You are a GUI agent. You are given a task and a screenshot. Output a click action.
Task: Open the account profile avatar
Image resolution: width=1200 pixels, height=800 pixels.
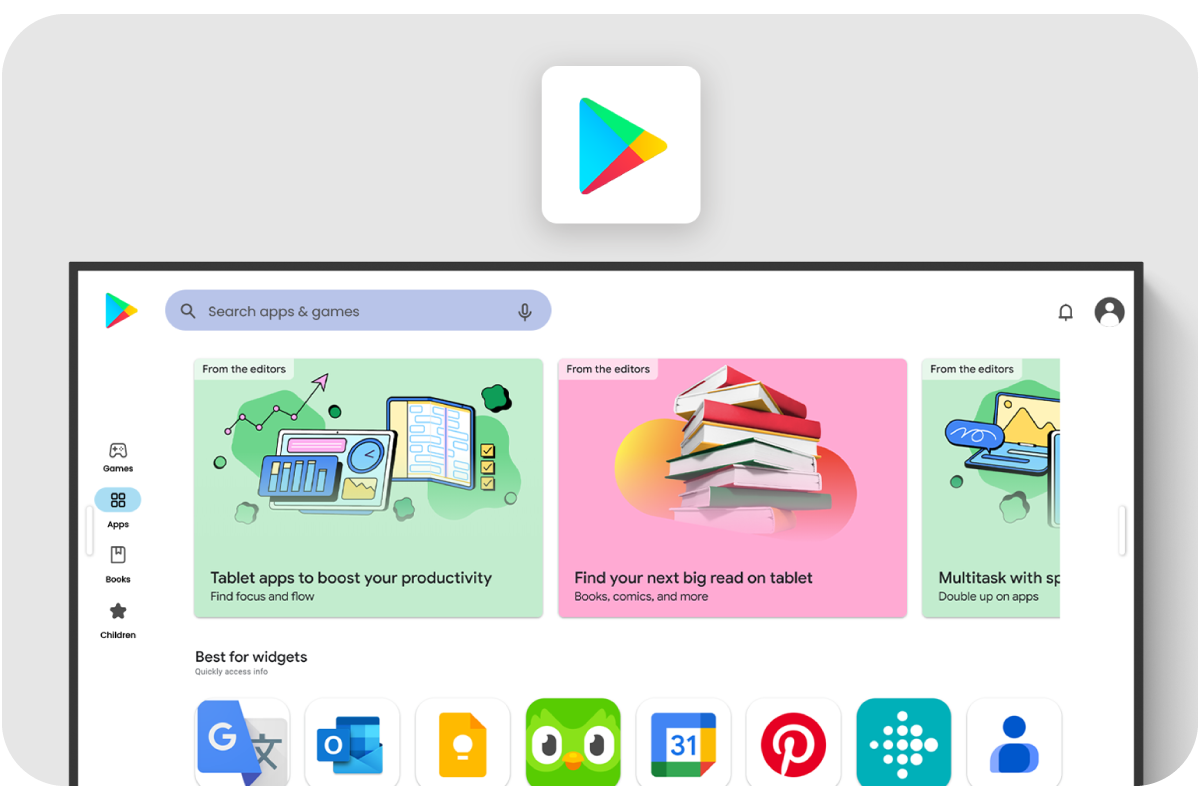point(1110,312)
